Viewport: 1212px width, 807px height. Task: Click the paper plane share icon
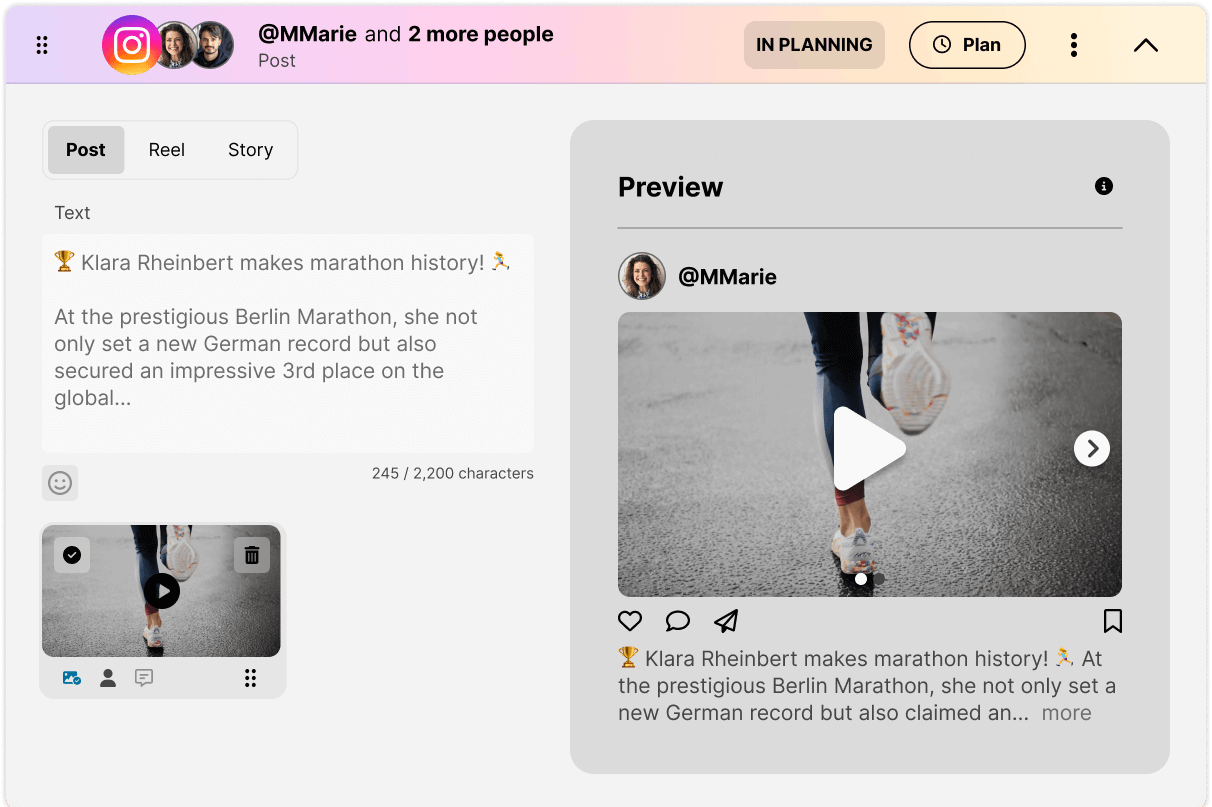(x=726, y=621)
